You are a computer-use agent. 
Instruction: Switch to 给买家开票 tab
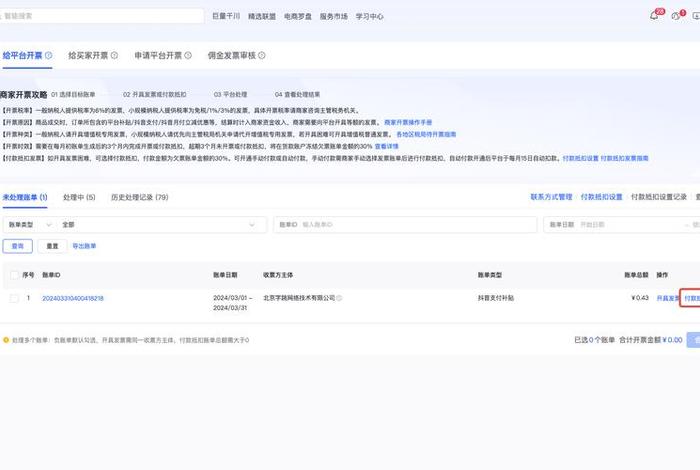tap(88, 55)
